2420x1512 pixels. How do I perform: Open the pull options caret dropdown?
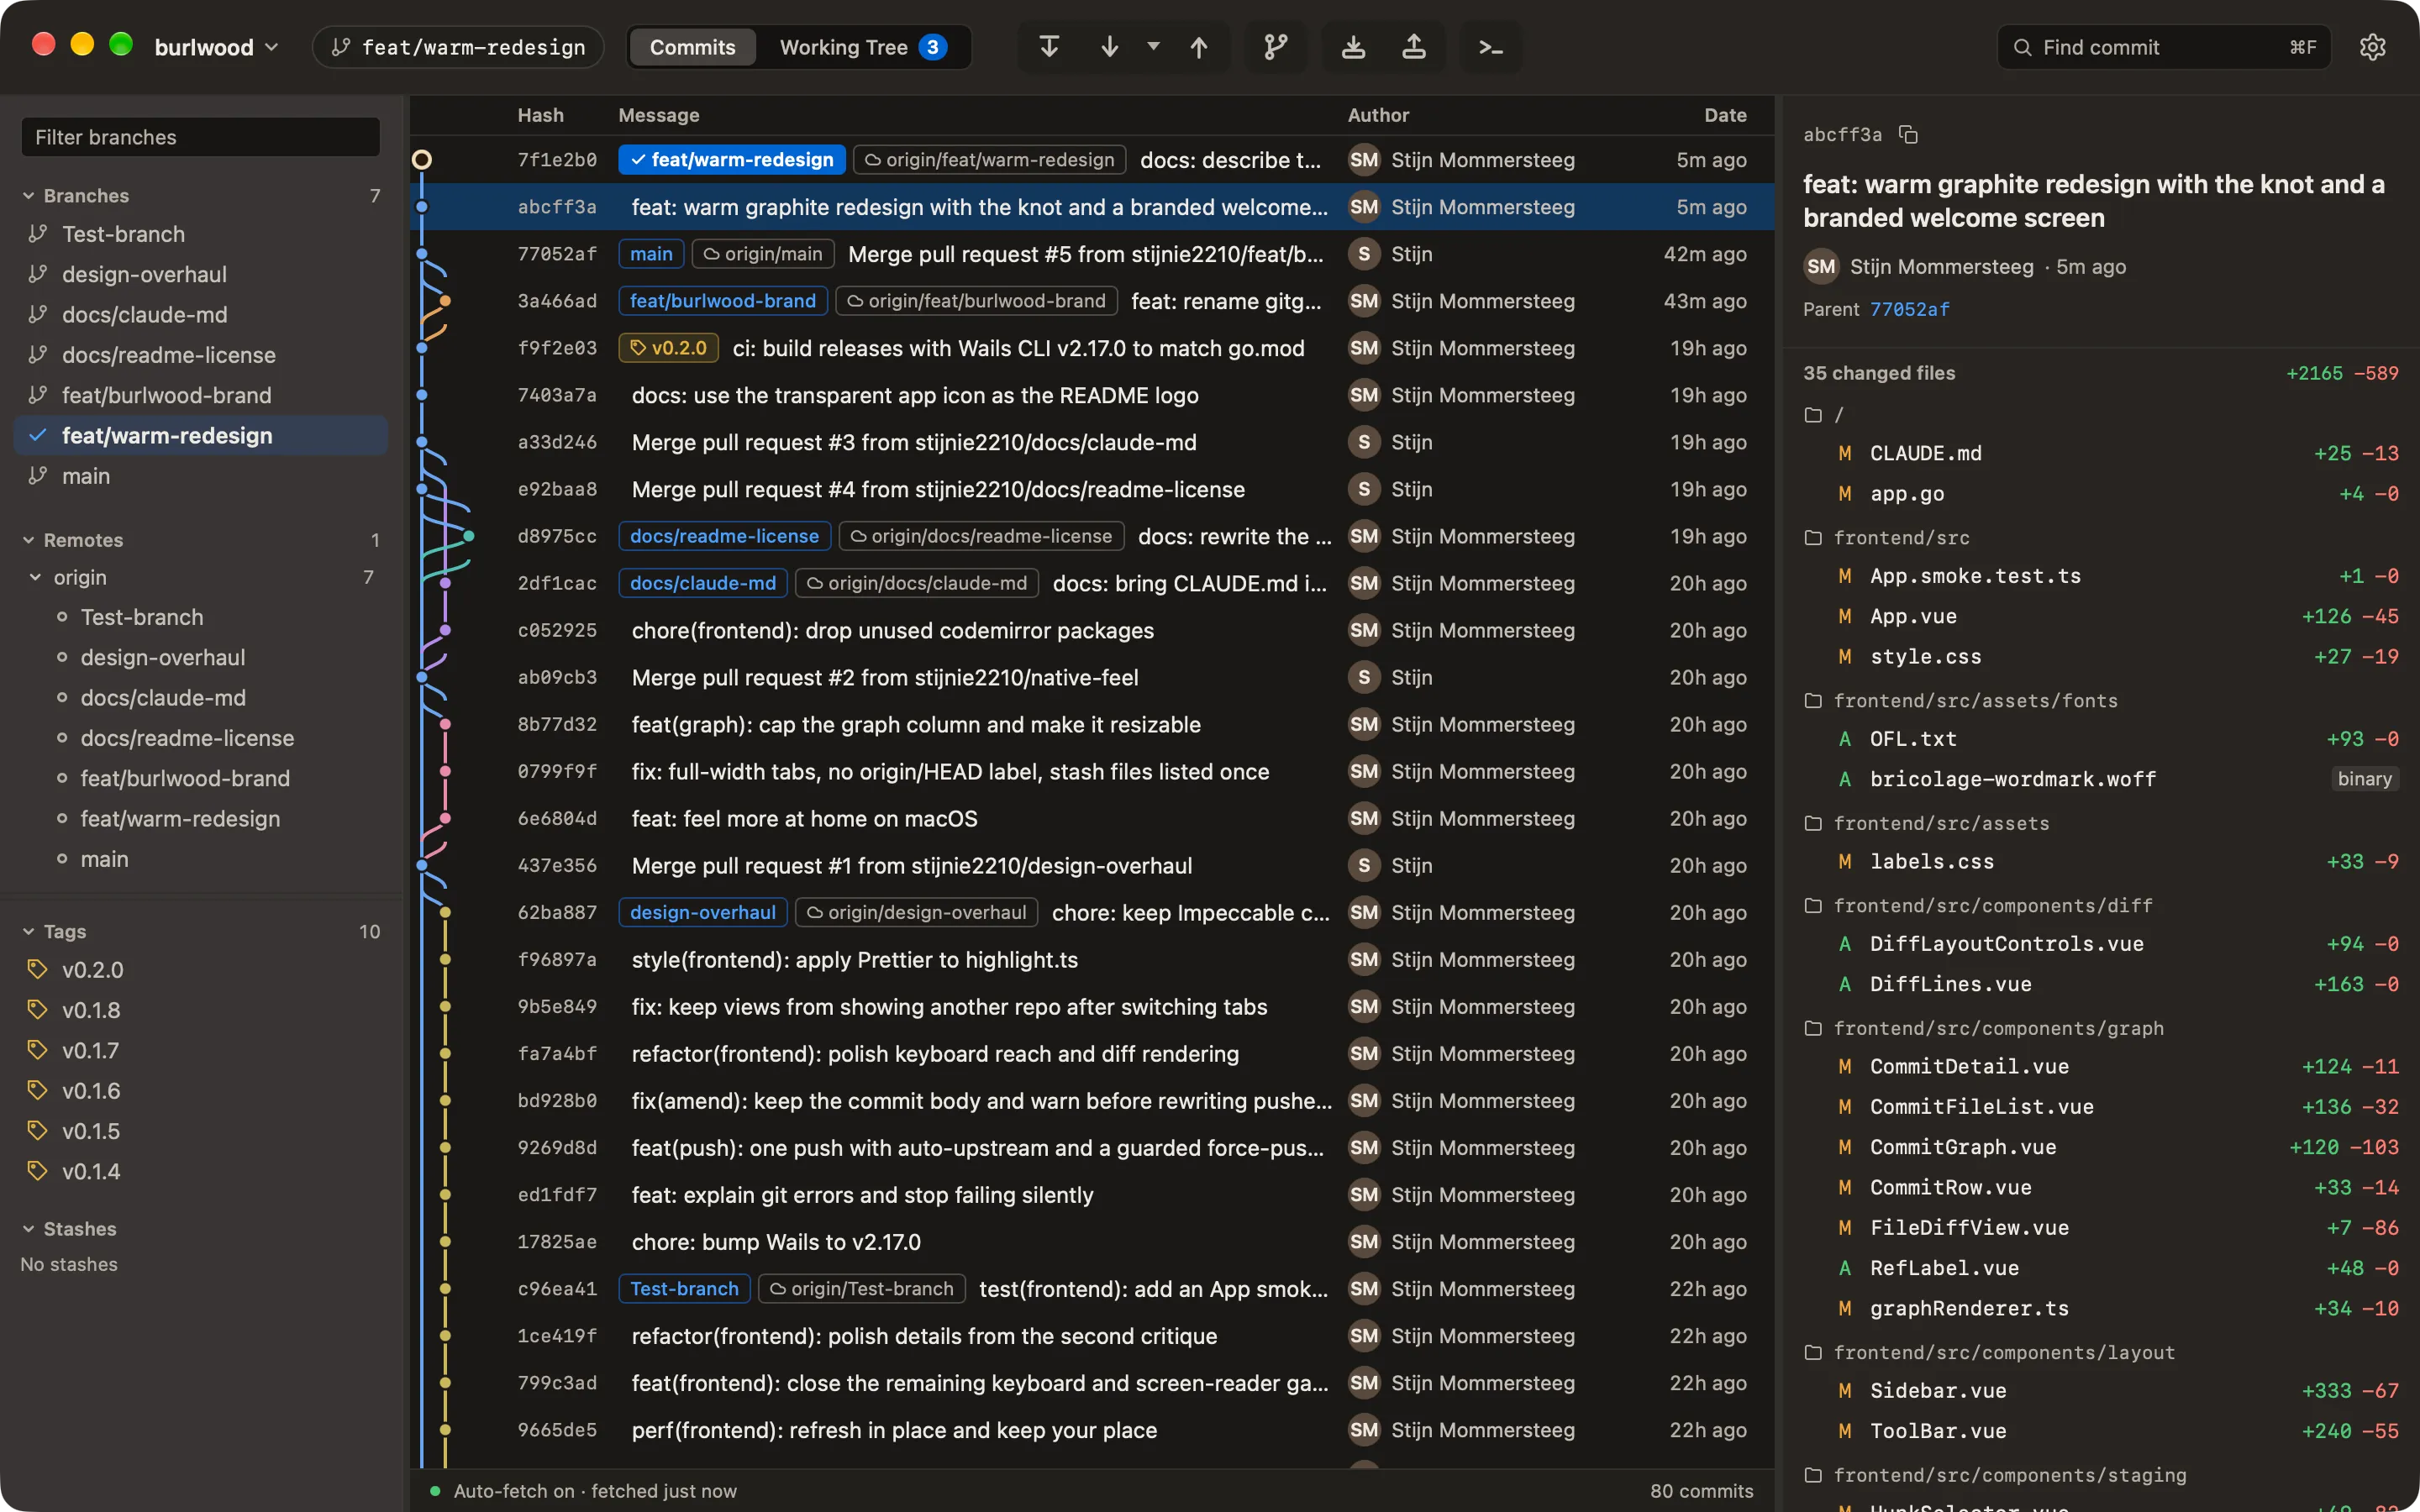click(1153, 46)
